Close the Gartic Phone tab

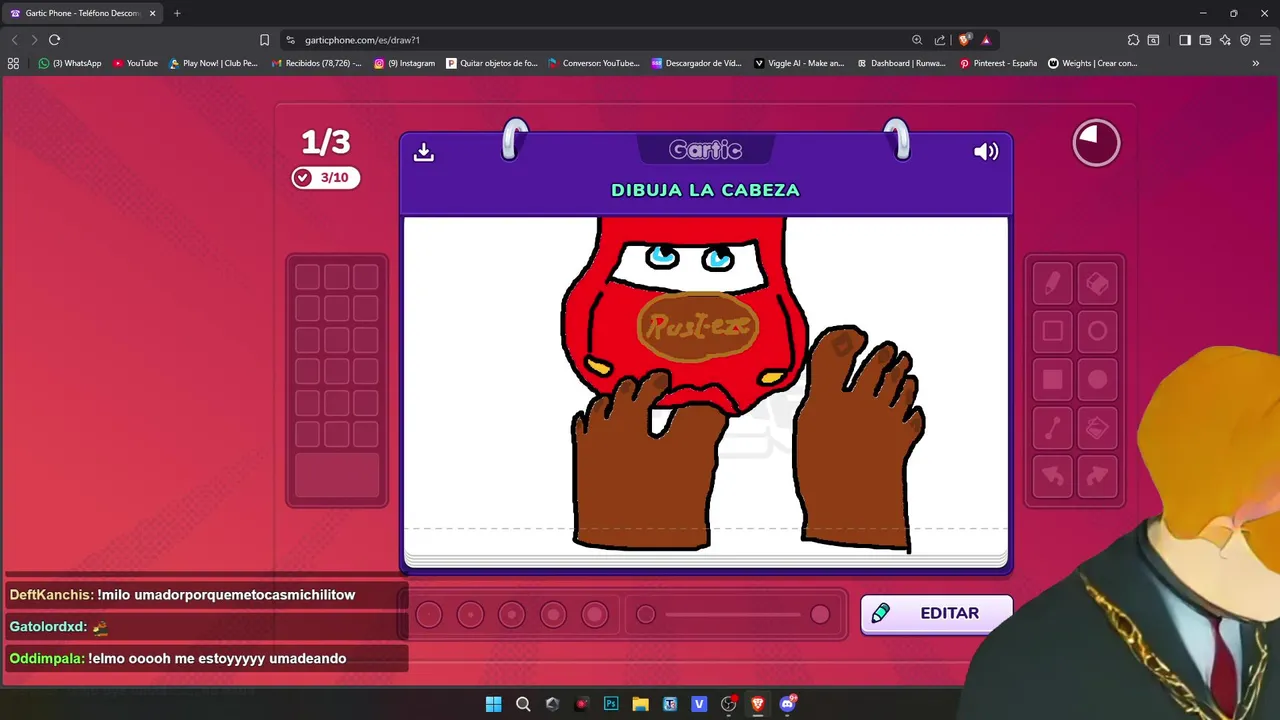pos(152,13)
